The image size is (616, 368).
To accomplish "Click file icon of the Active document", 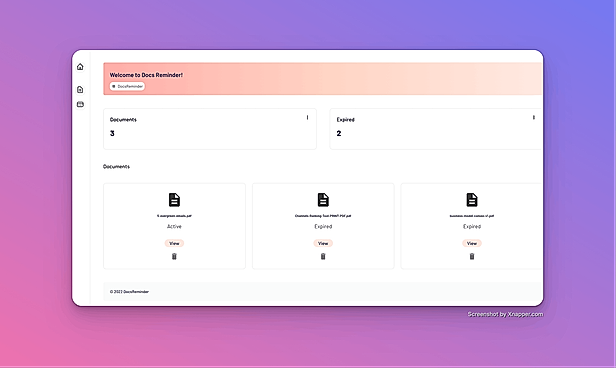I will click(x=174, y=200).
